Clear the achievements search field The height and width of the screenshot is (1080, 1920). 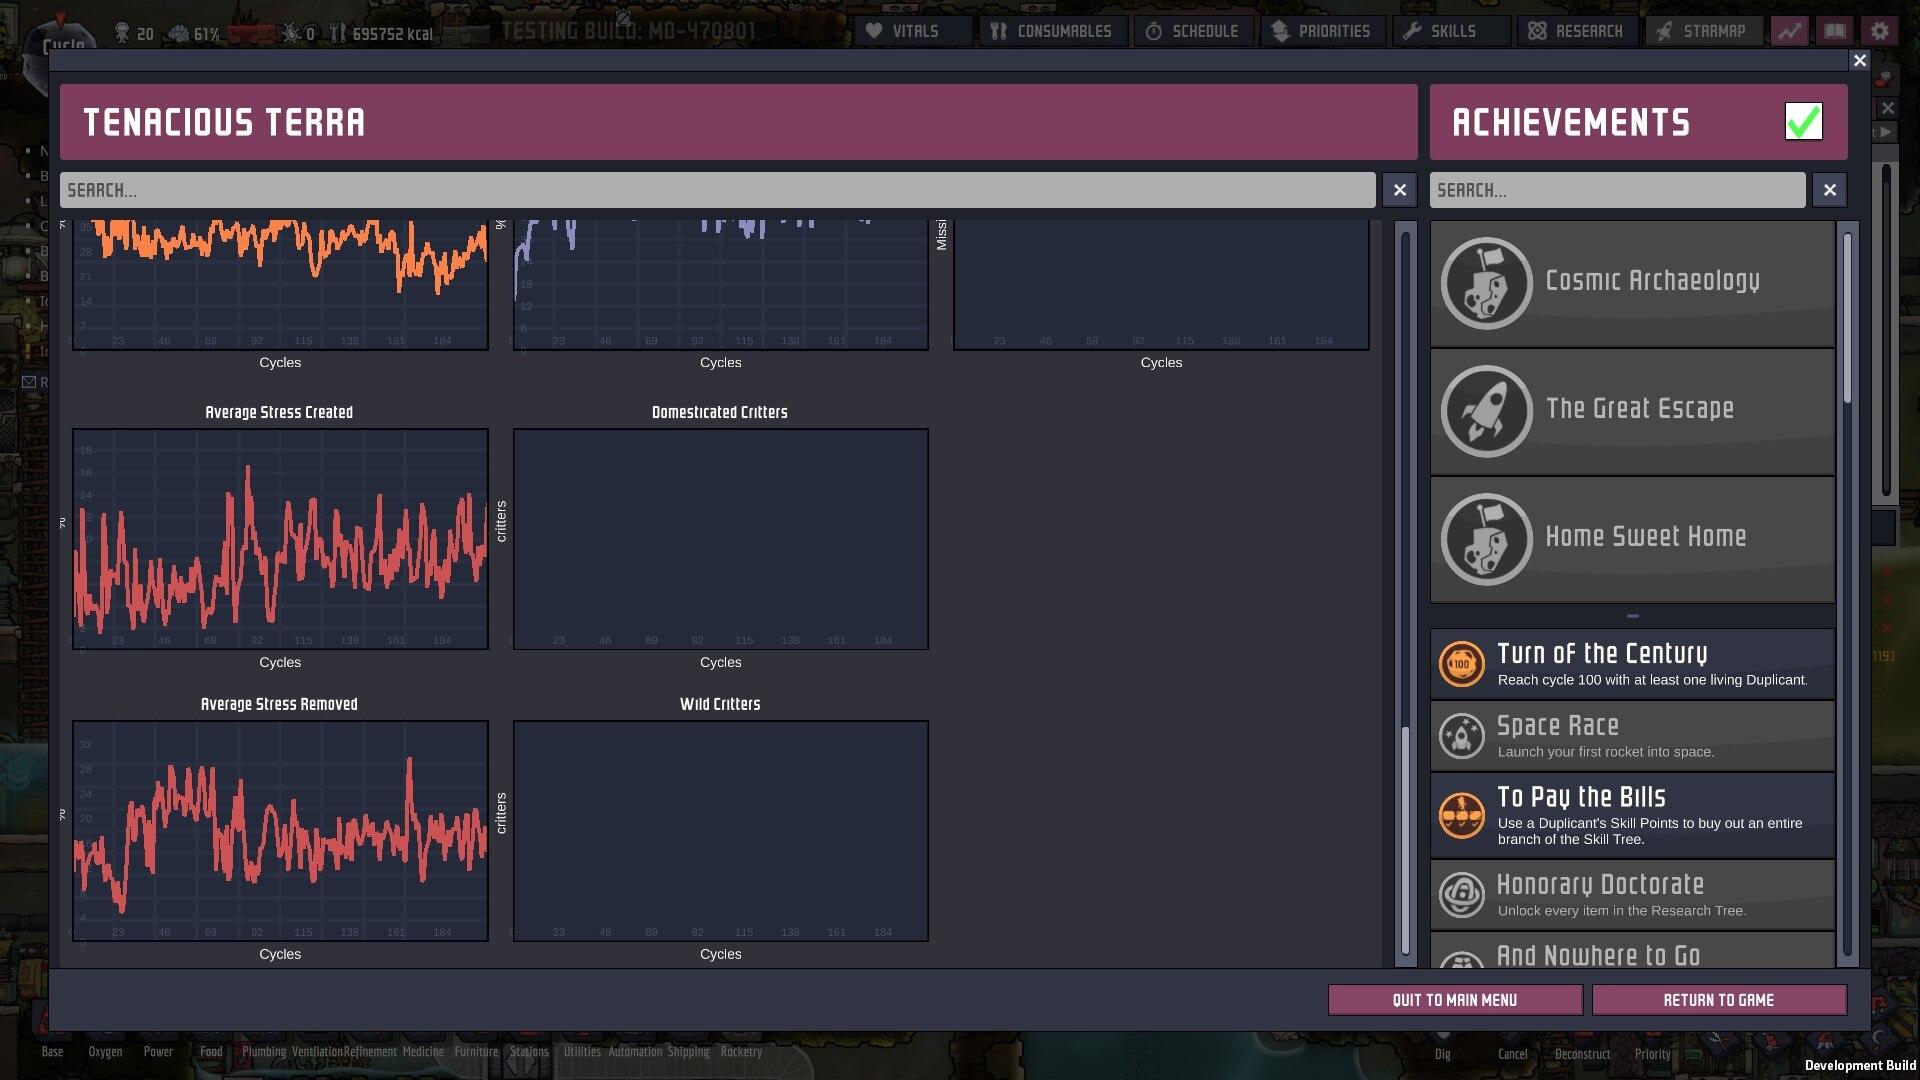coord(1829,190)
